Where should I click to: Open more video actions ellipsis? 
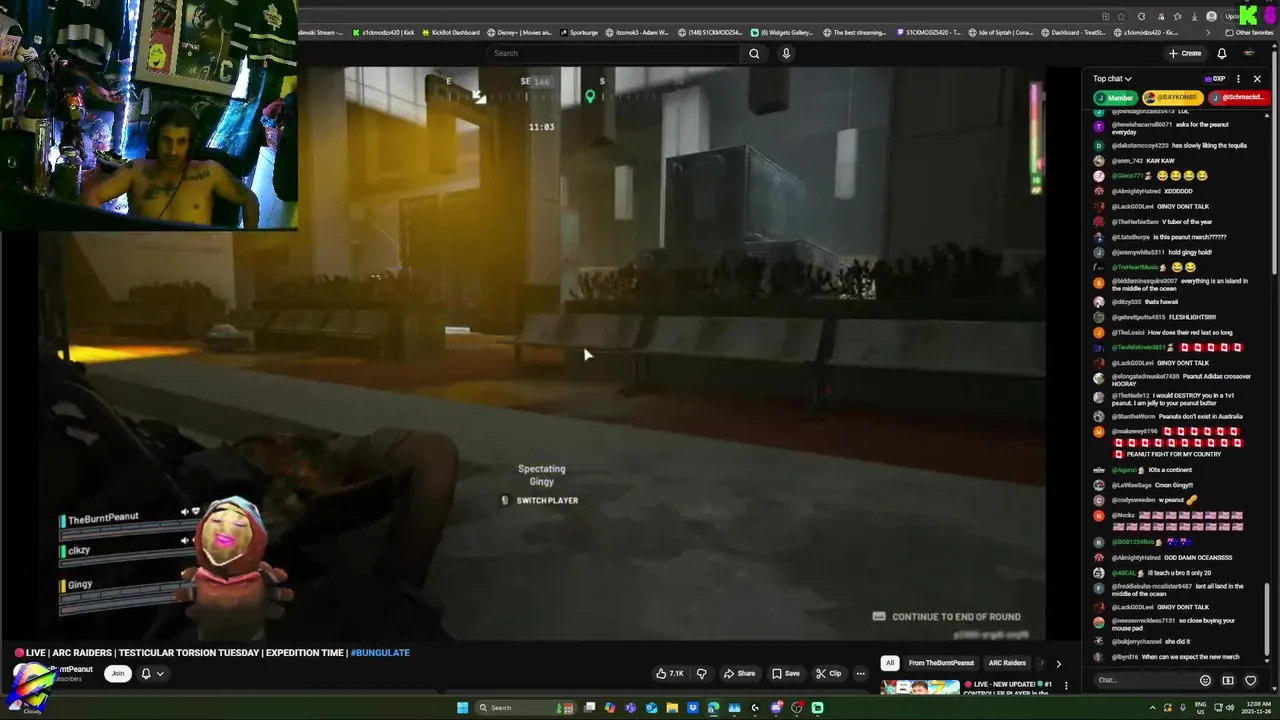pos(860,673)
